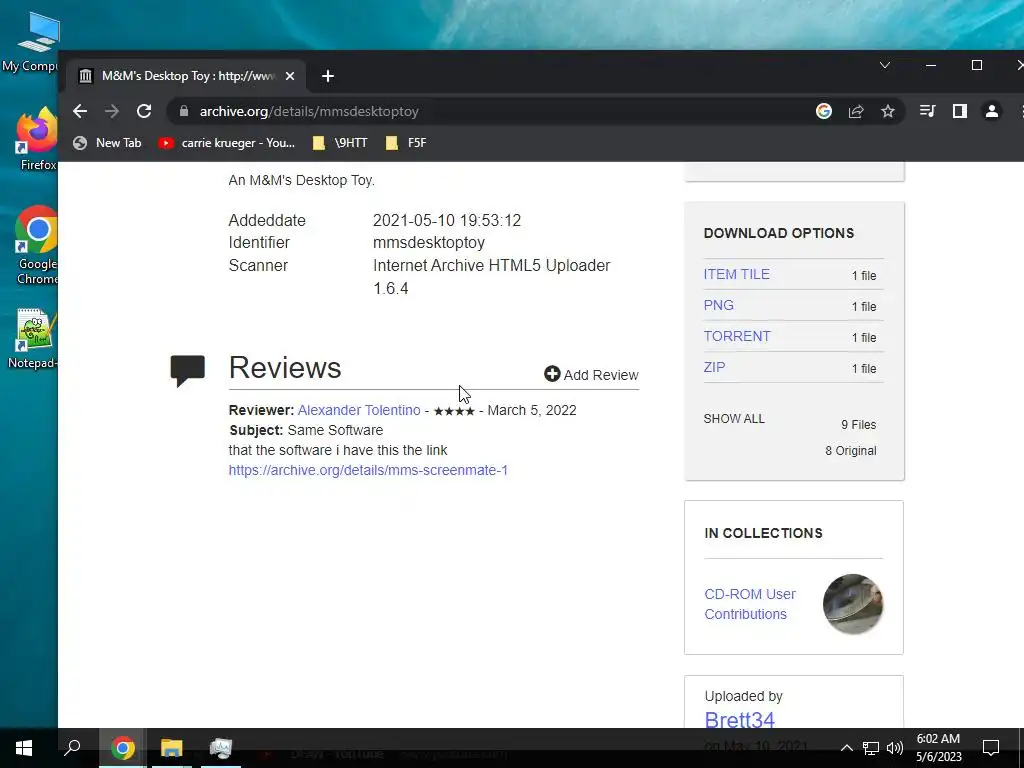Open uploader Brett34's profile

(x=739, y=720)
